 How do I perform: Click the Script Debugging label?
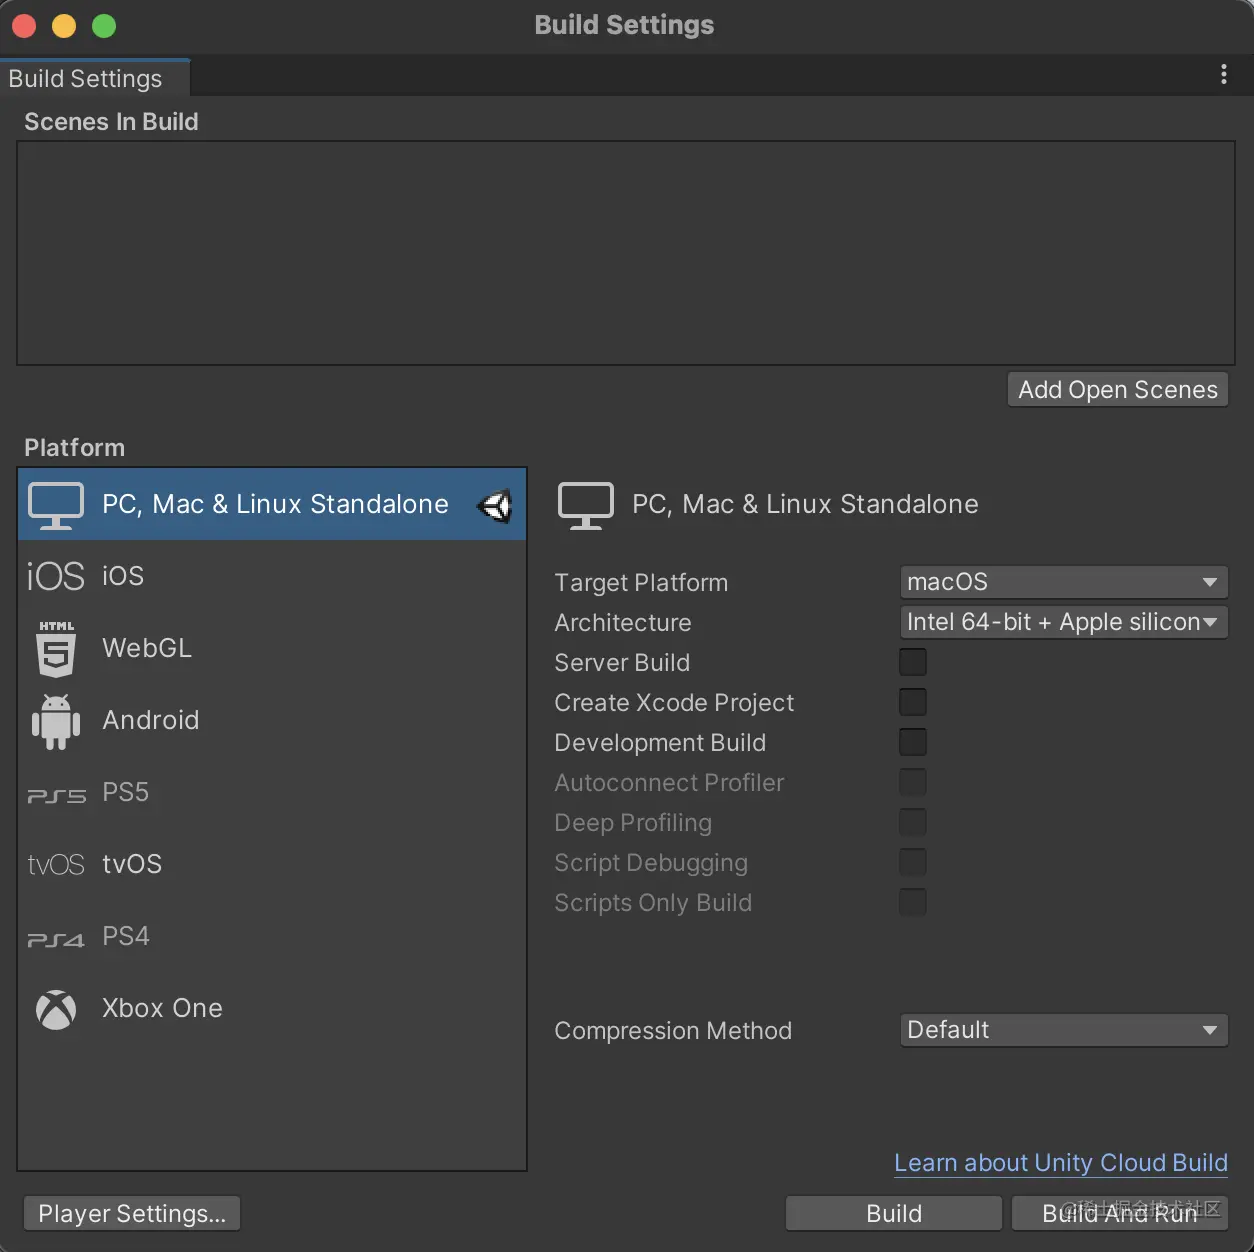[x=651, y=863]
